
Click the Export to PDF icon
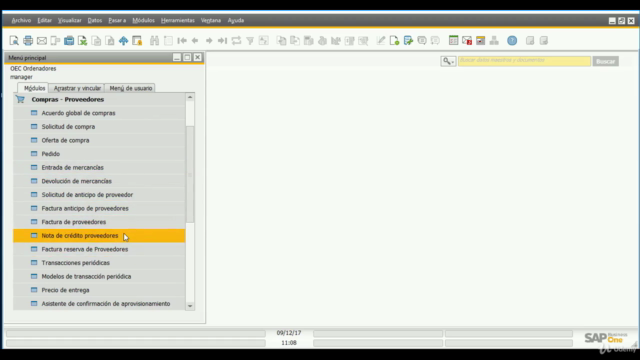110,40
